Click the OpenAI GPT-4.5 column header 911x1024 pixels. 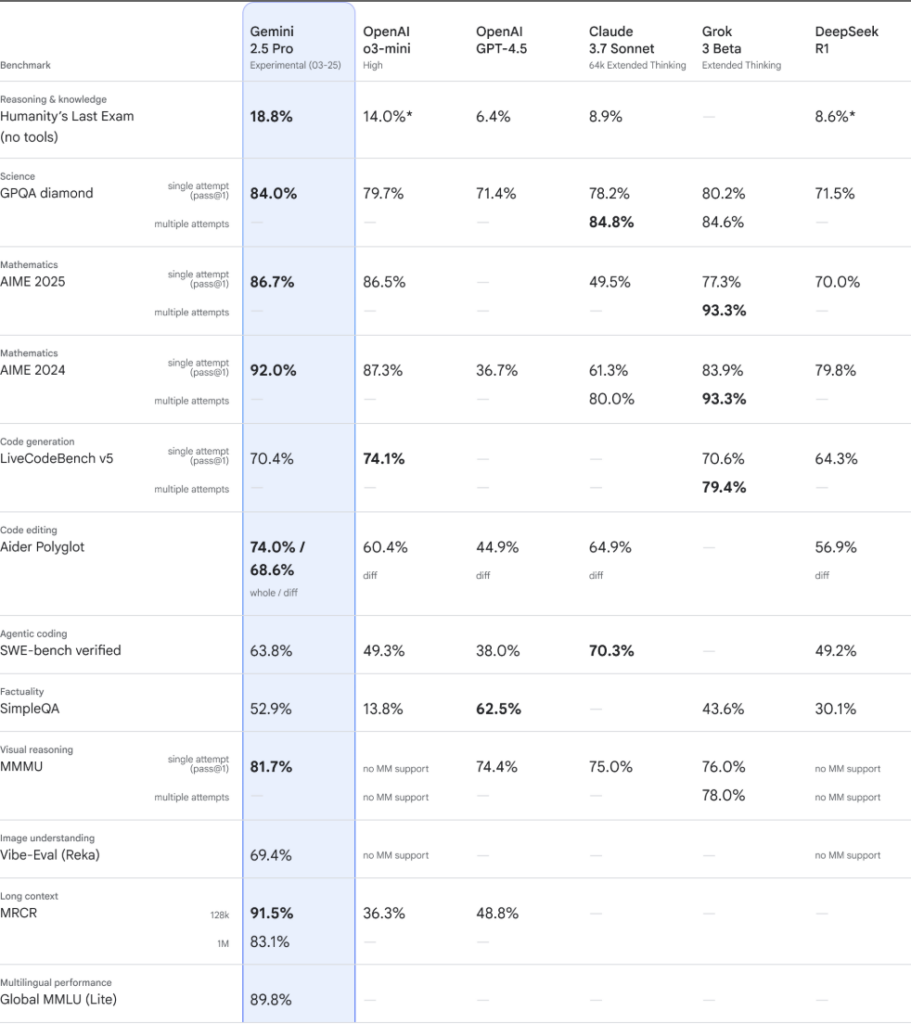click(x=501, y=40)
